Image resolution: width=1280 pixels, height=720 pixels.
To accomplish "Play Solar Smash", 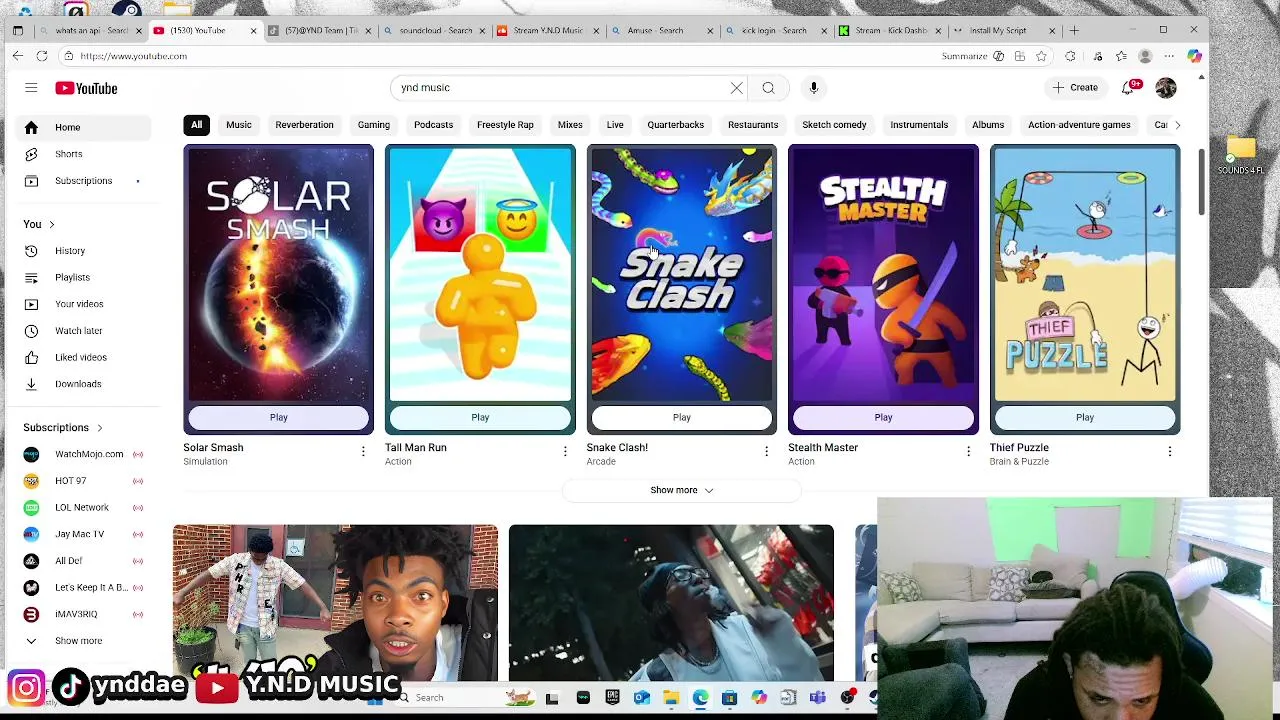I will click(278, 417).
